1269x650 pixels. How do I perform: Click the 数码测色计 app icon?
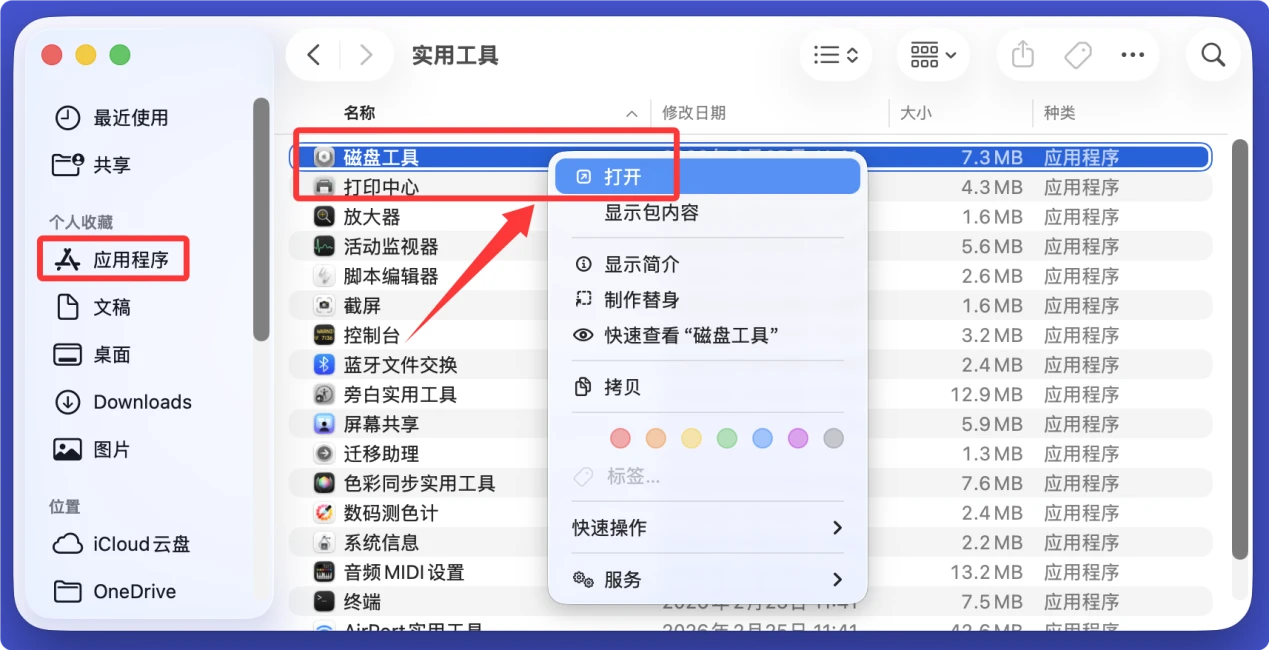click(324, 513)
